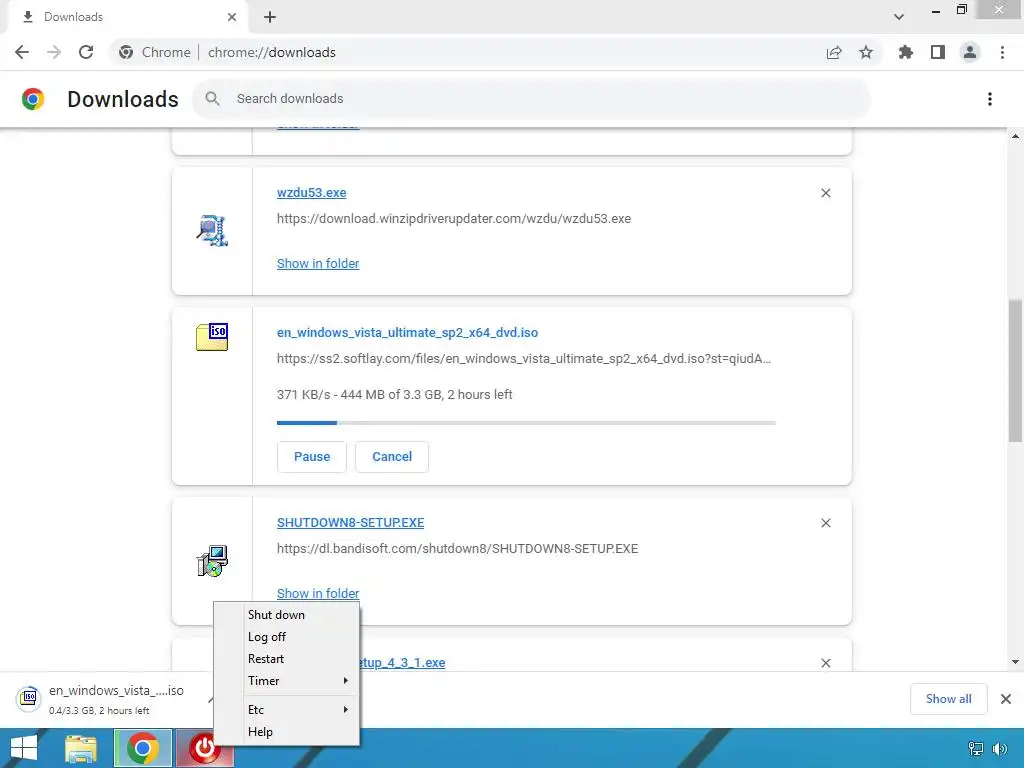Show SHUTDOWN8-SETUP.EXE in folder
Screen dimensions: 1024x768
coord(318,593)
